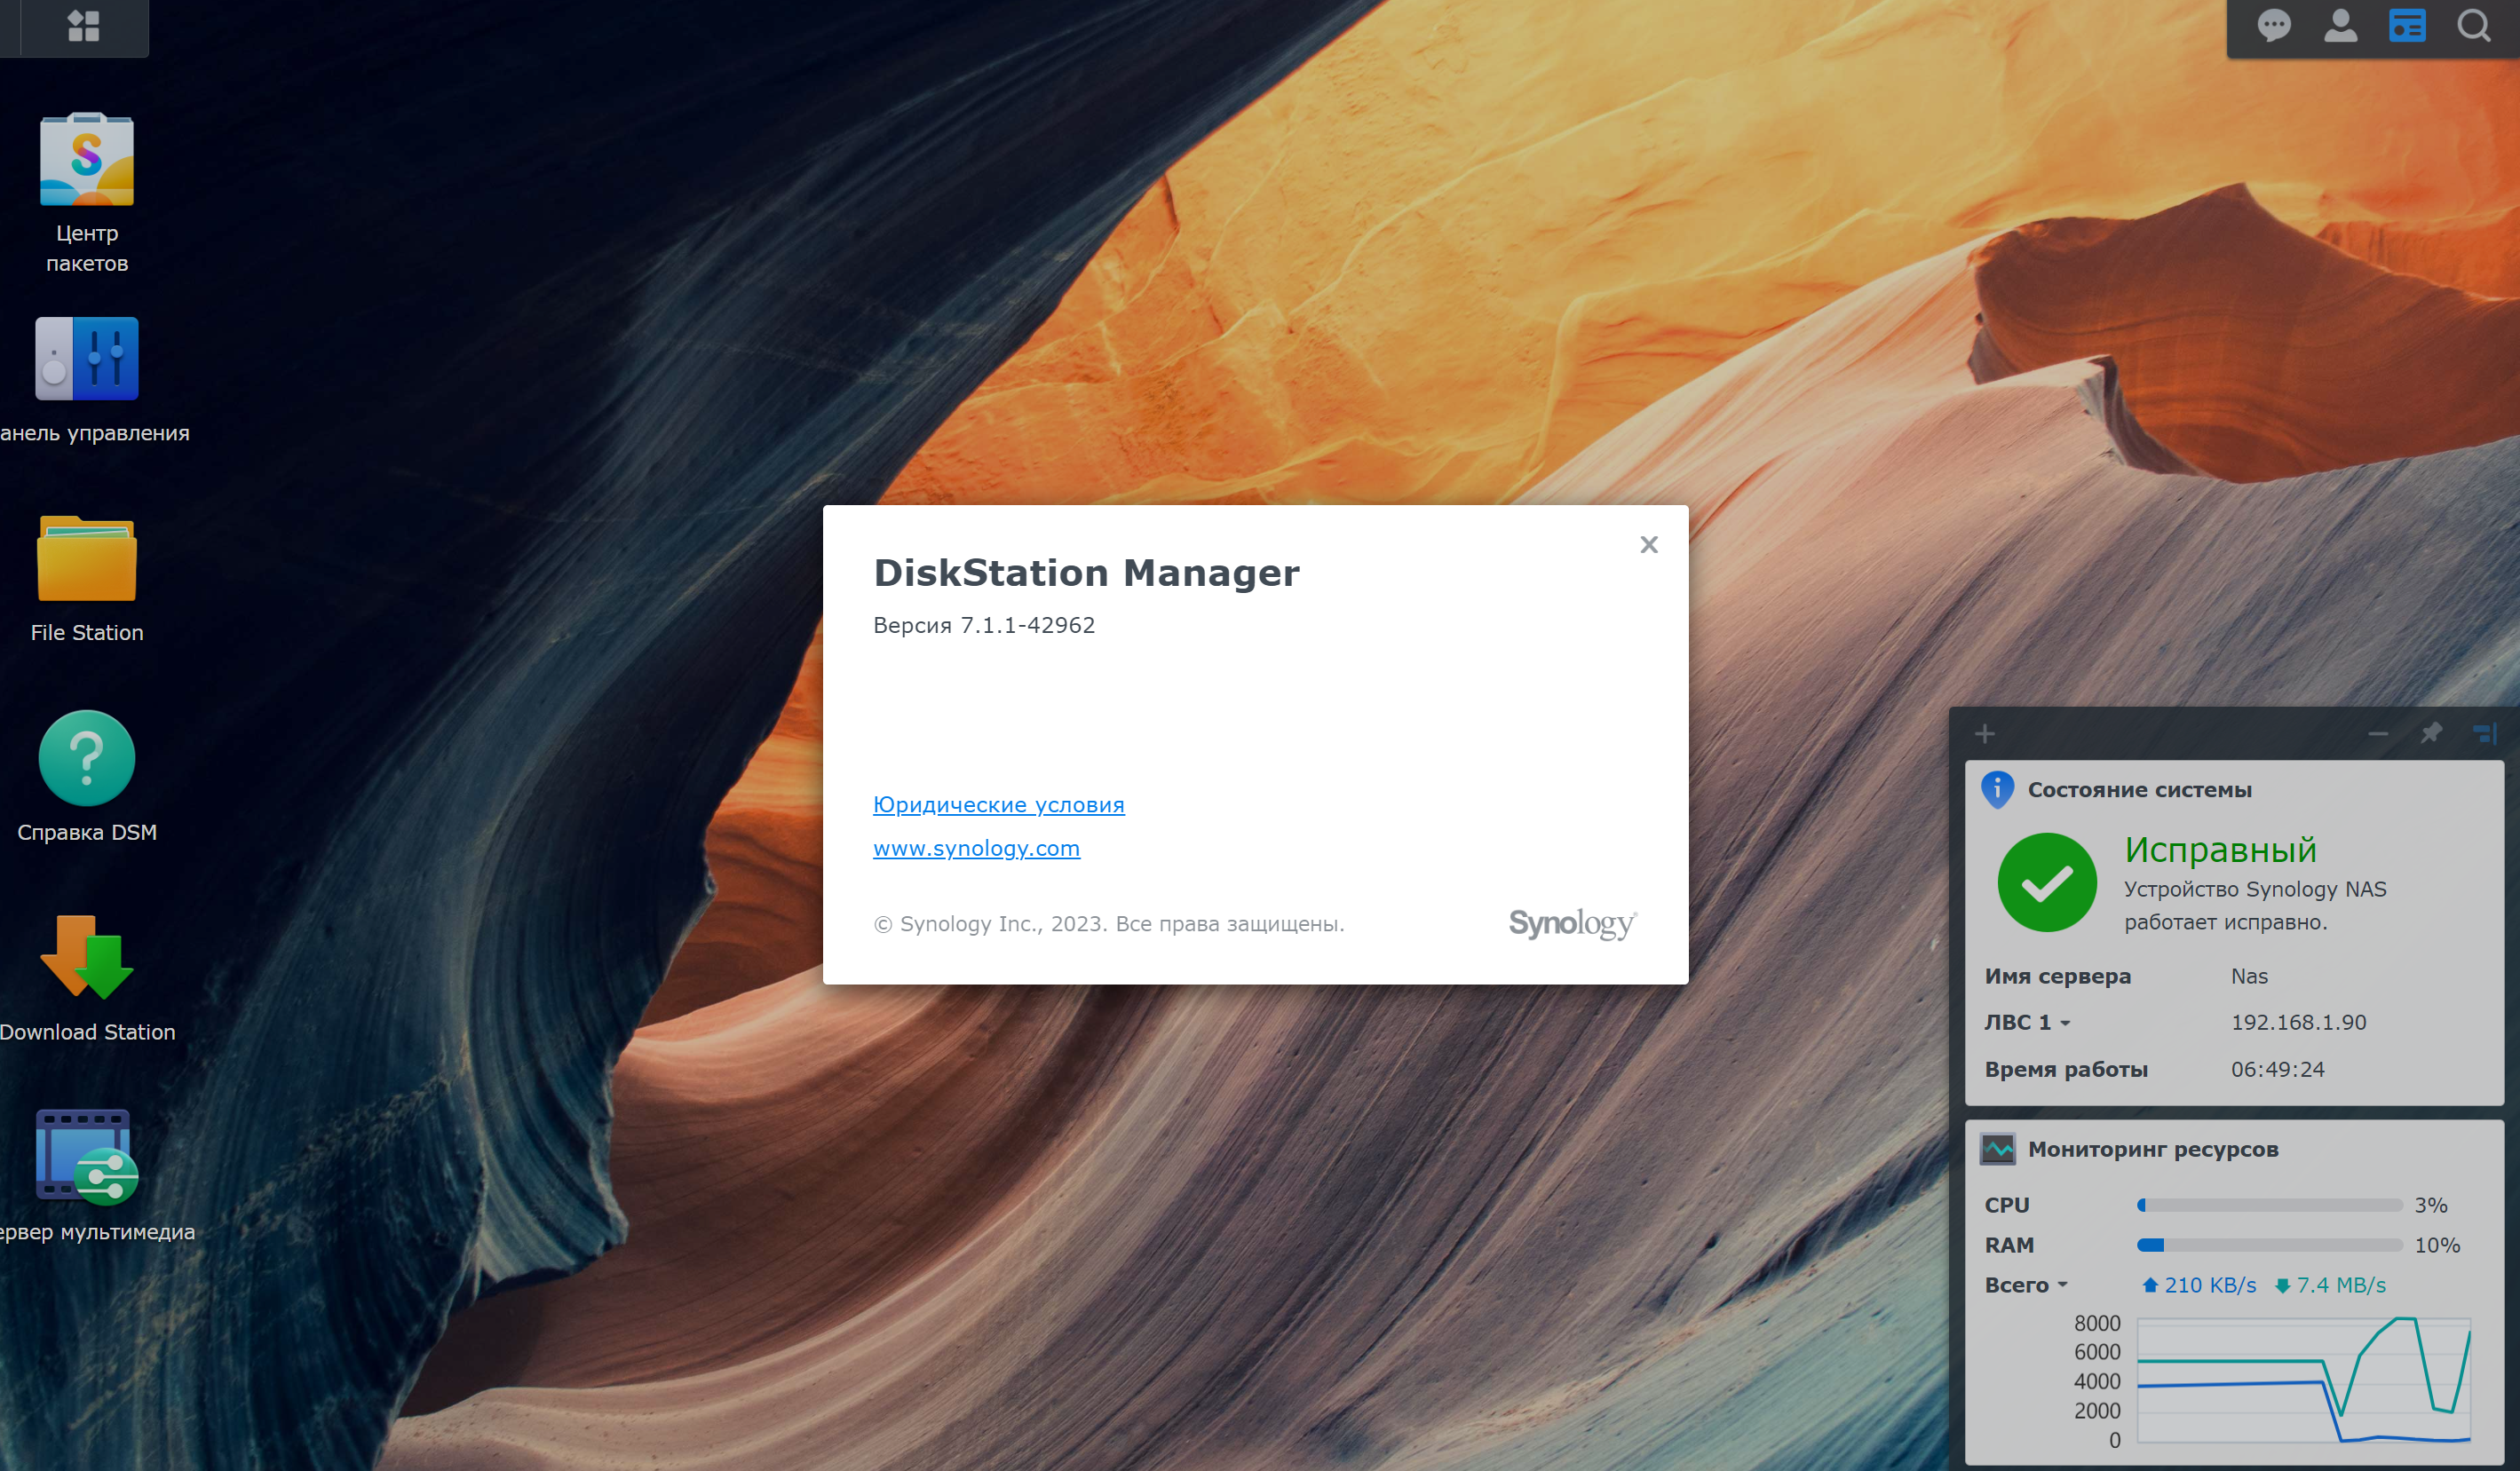Viewport: 2520px width, 1471px height.
Task: Open Справка DSM help icon
Action: pos(87,758)
